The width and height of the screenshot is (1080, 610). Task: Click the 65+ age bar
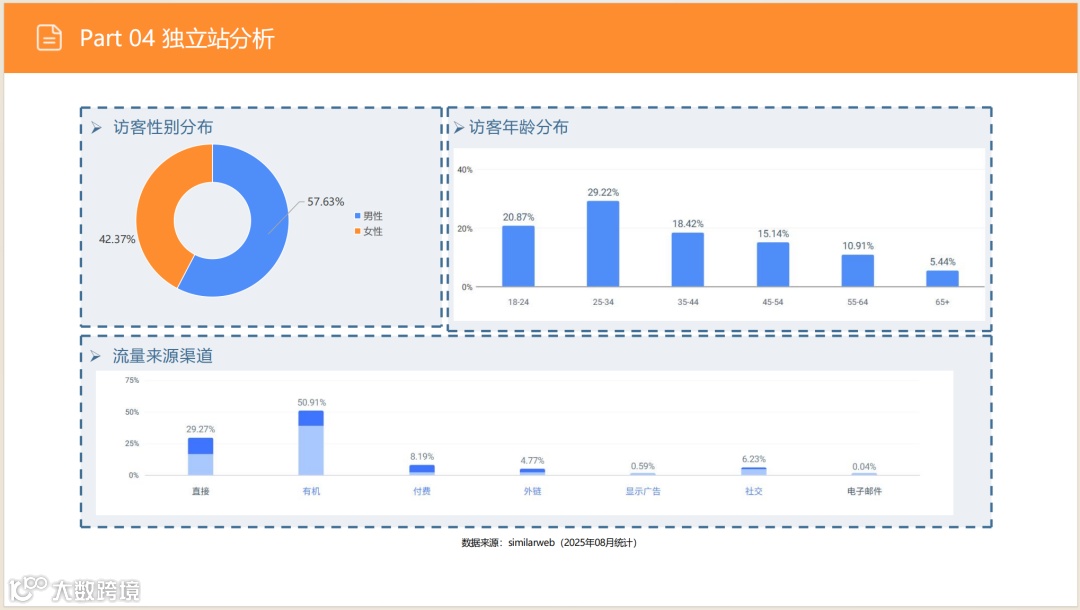pos(942,279)
